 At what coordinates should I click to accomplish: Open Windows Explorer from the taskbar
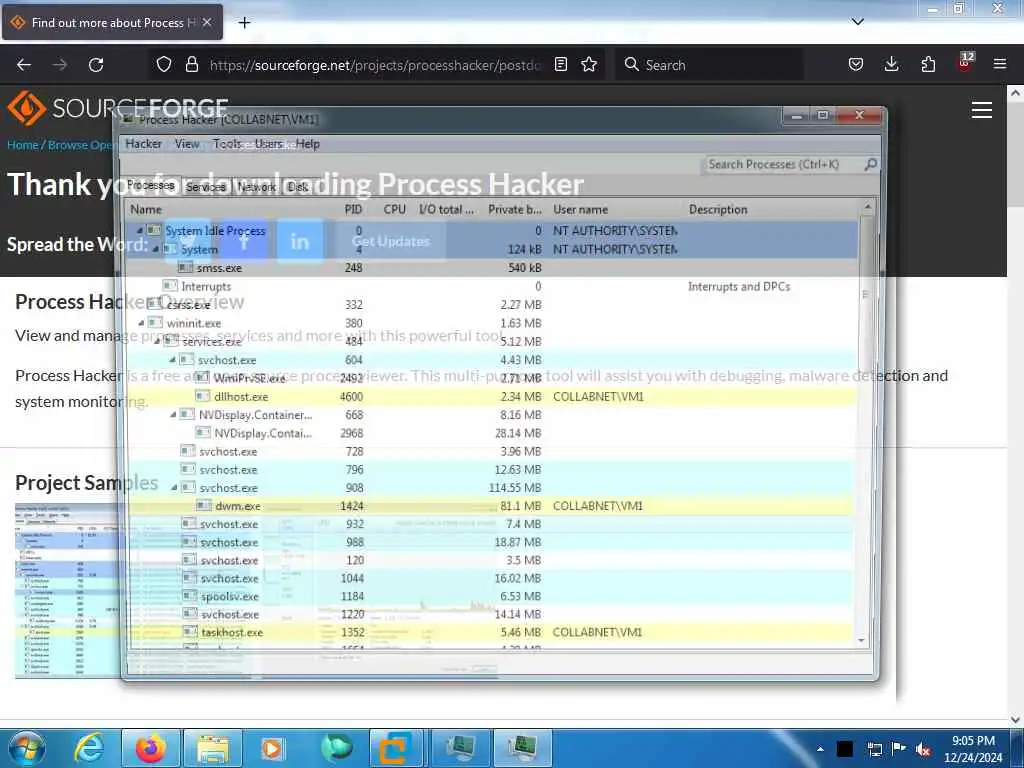click(213, 748)
